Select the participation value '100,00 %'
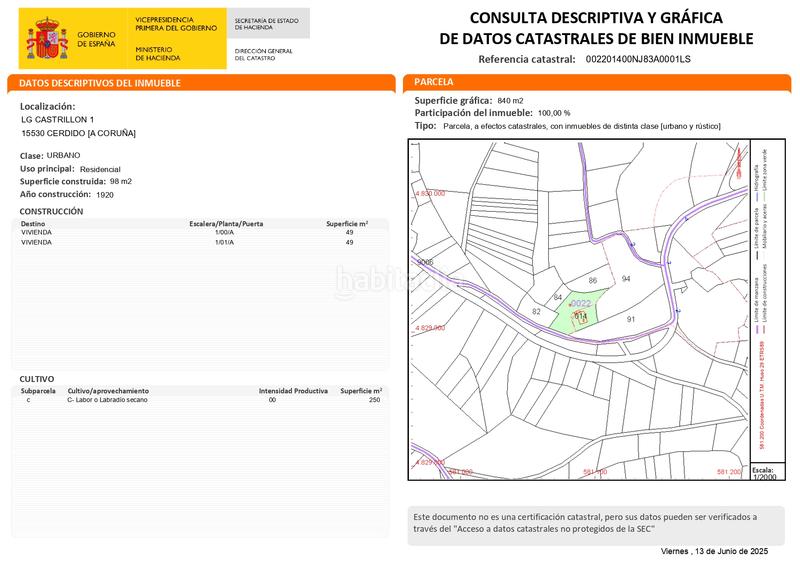This screenshot has height=565, width=800. click(x=554, y=113)
